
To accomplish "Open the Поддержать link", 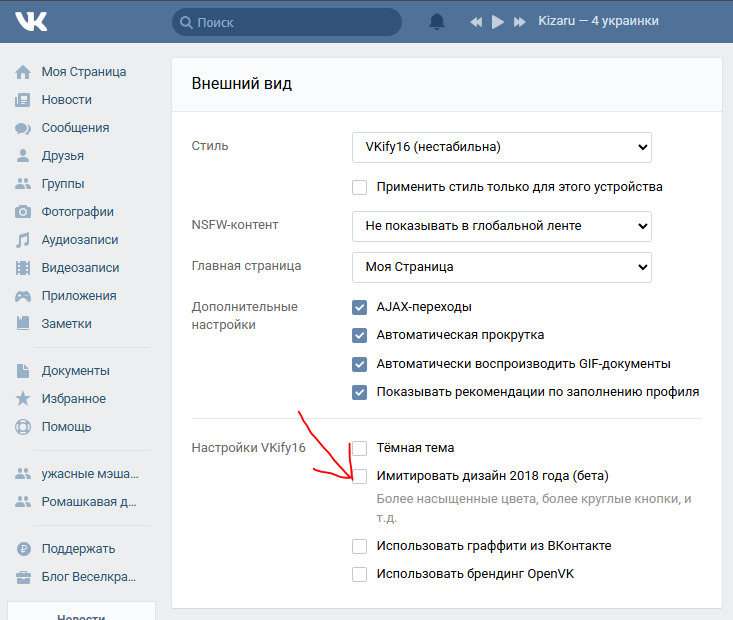I will click(79, 548).
